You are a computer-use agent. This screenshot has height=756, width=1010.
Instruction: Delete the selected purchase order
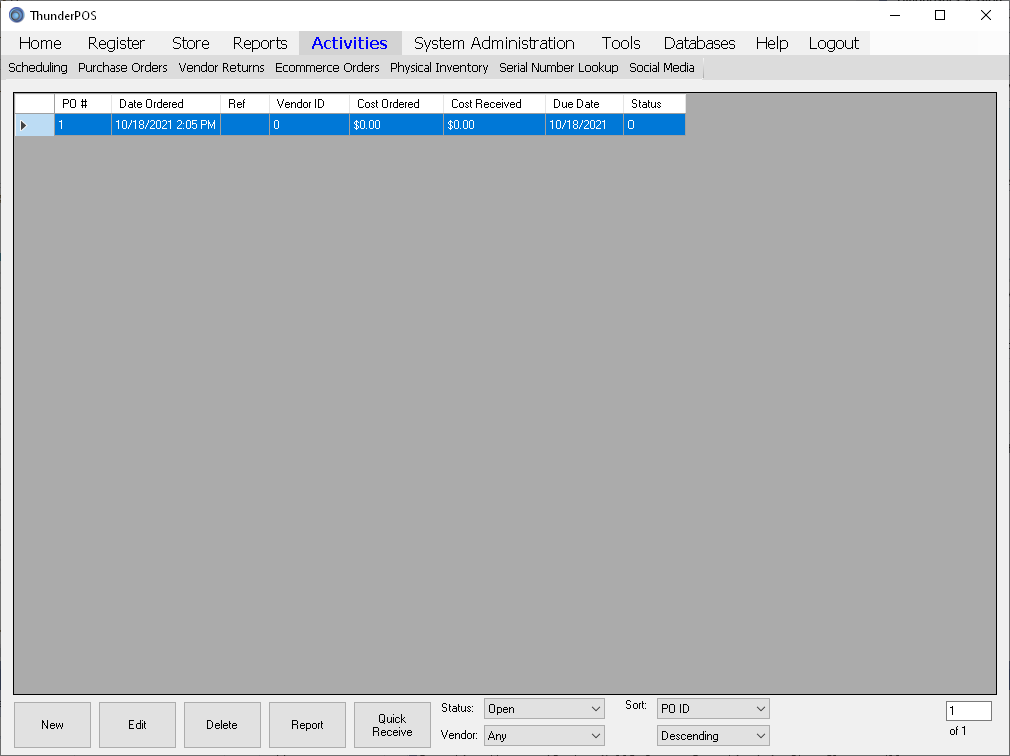coord(222,725)
